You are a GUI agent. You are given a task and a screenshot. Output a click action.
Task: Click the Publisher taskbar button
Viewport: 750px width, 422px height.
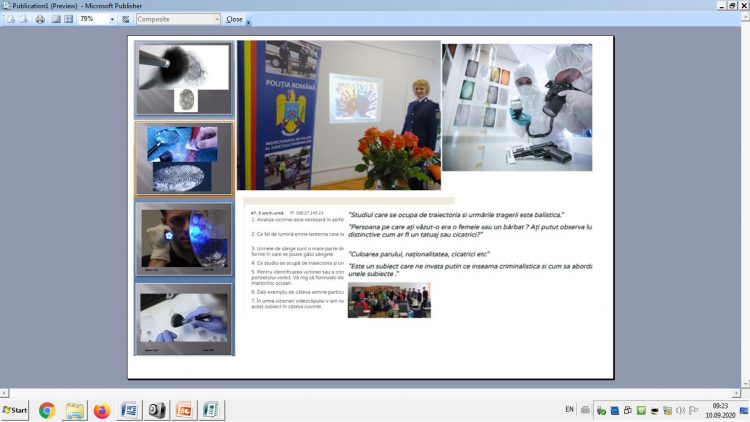coord(211,410)
